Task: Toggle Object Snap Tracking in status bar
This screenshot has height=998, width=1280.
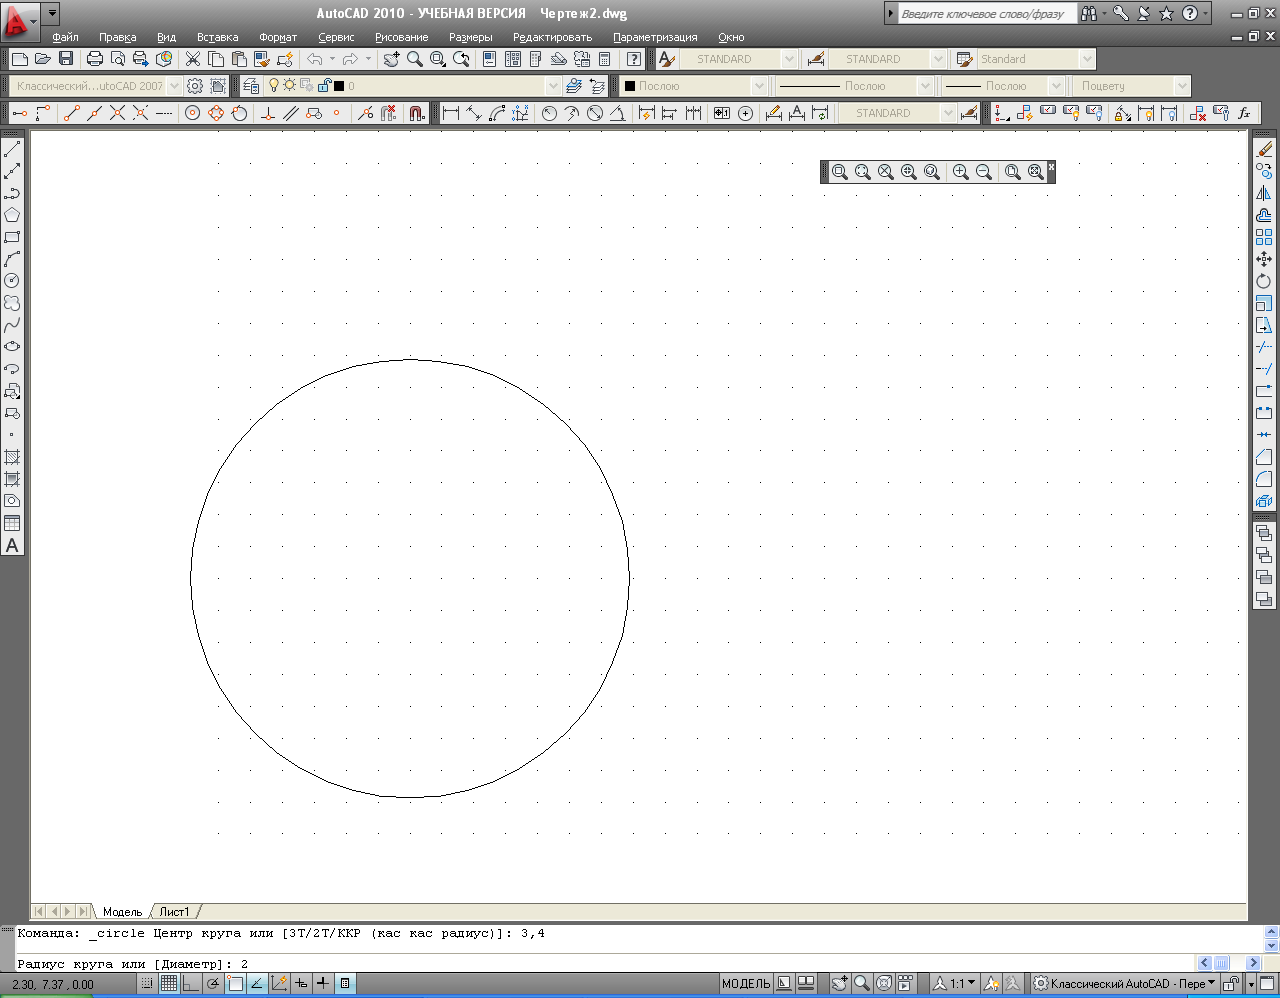Action: point(257,984)
